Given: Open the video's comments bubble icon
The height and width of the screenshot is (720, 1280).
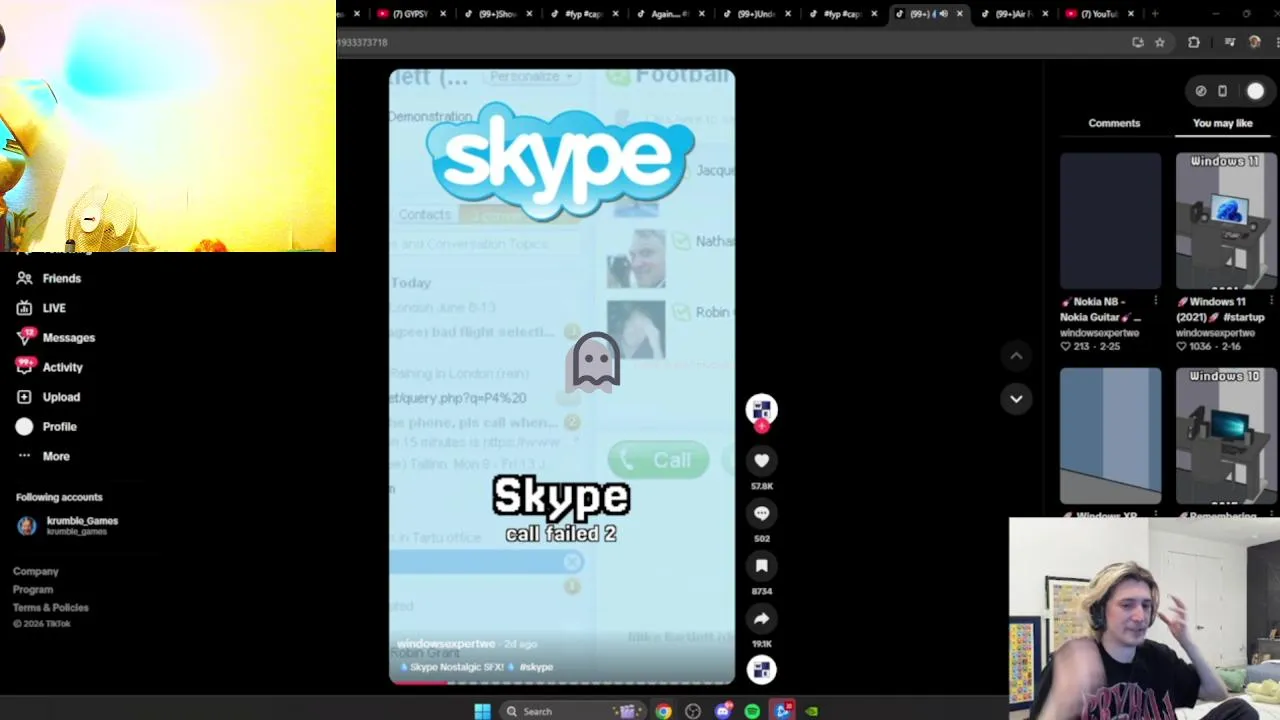Looking at the screenshot, I should click(x=761, y=513).
